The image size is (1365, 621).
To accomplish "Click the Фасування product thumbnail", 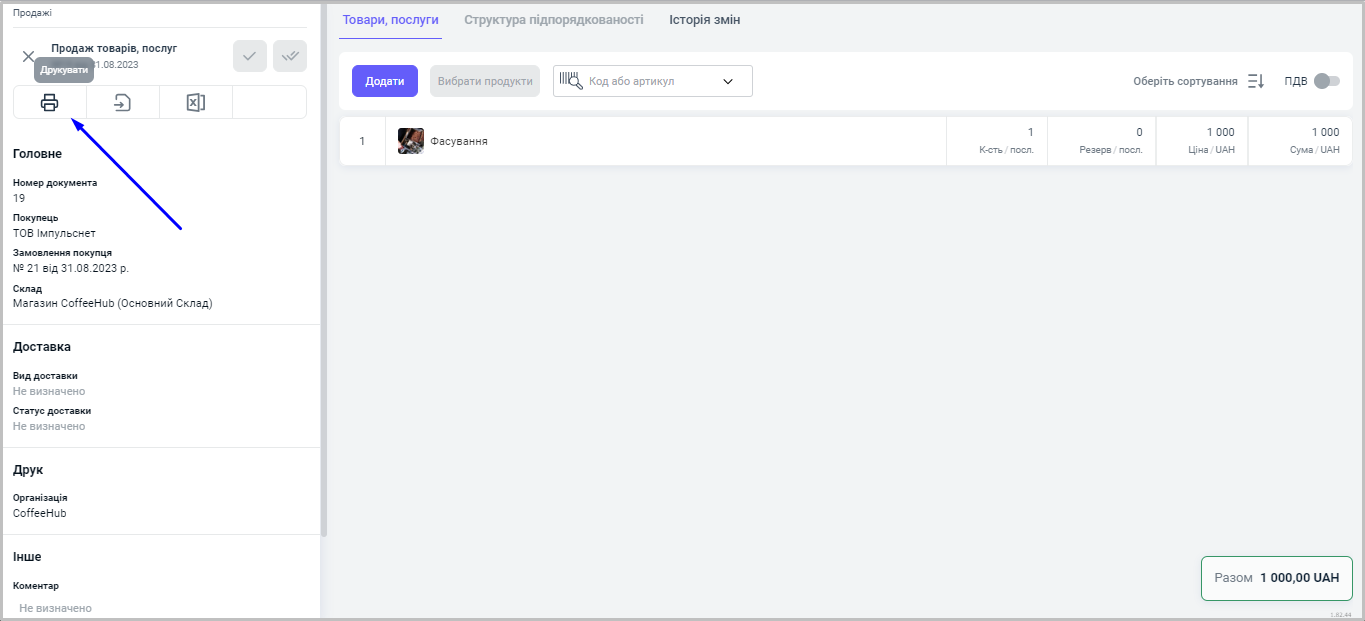I will pos(410,141).
